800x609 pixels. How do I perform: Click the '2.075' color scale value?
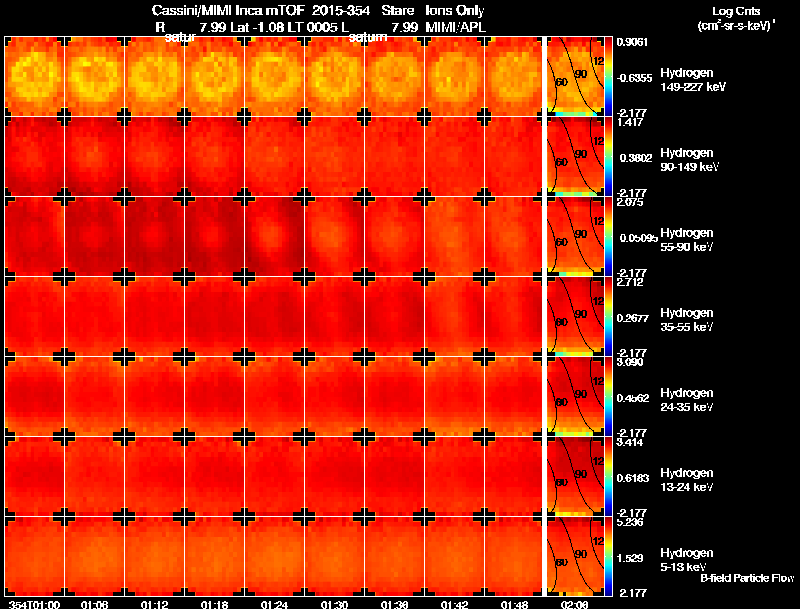click(x=631, y=202)
